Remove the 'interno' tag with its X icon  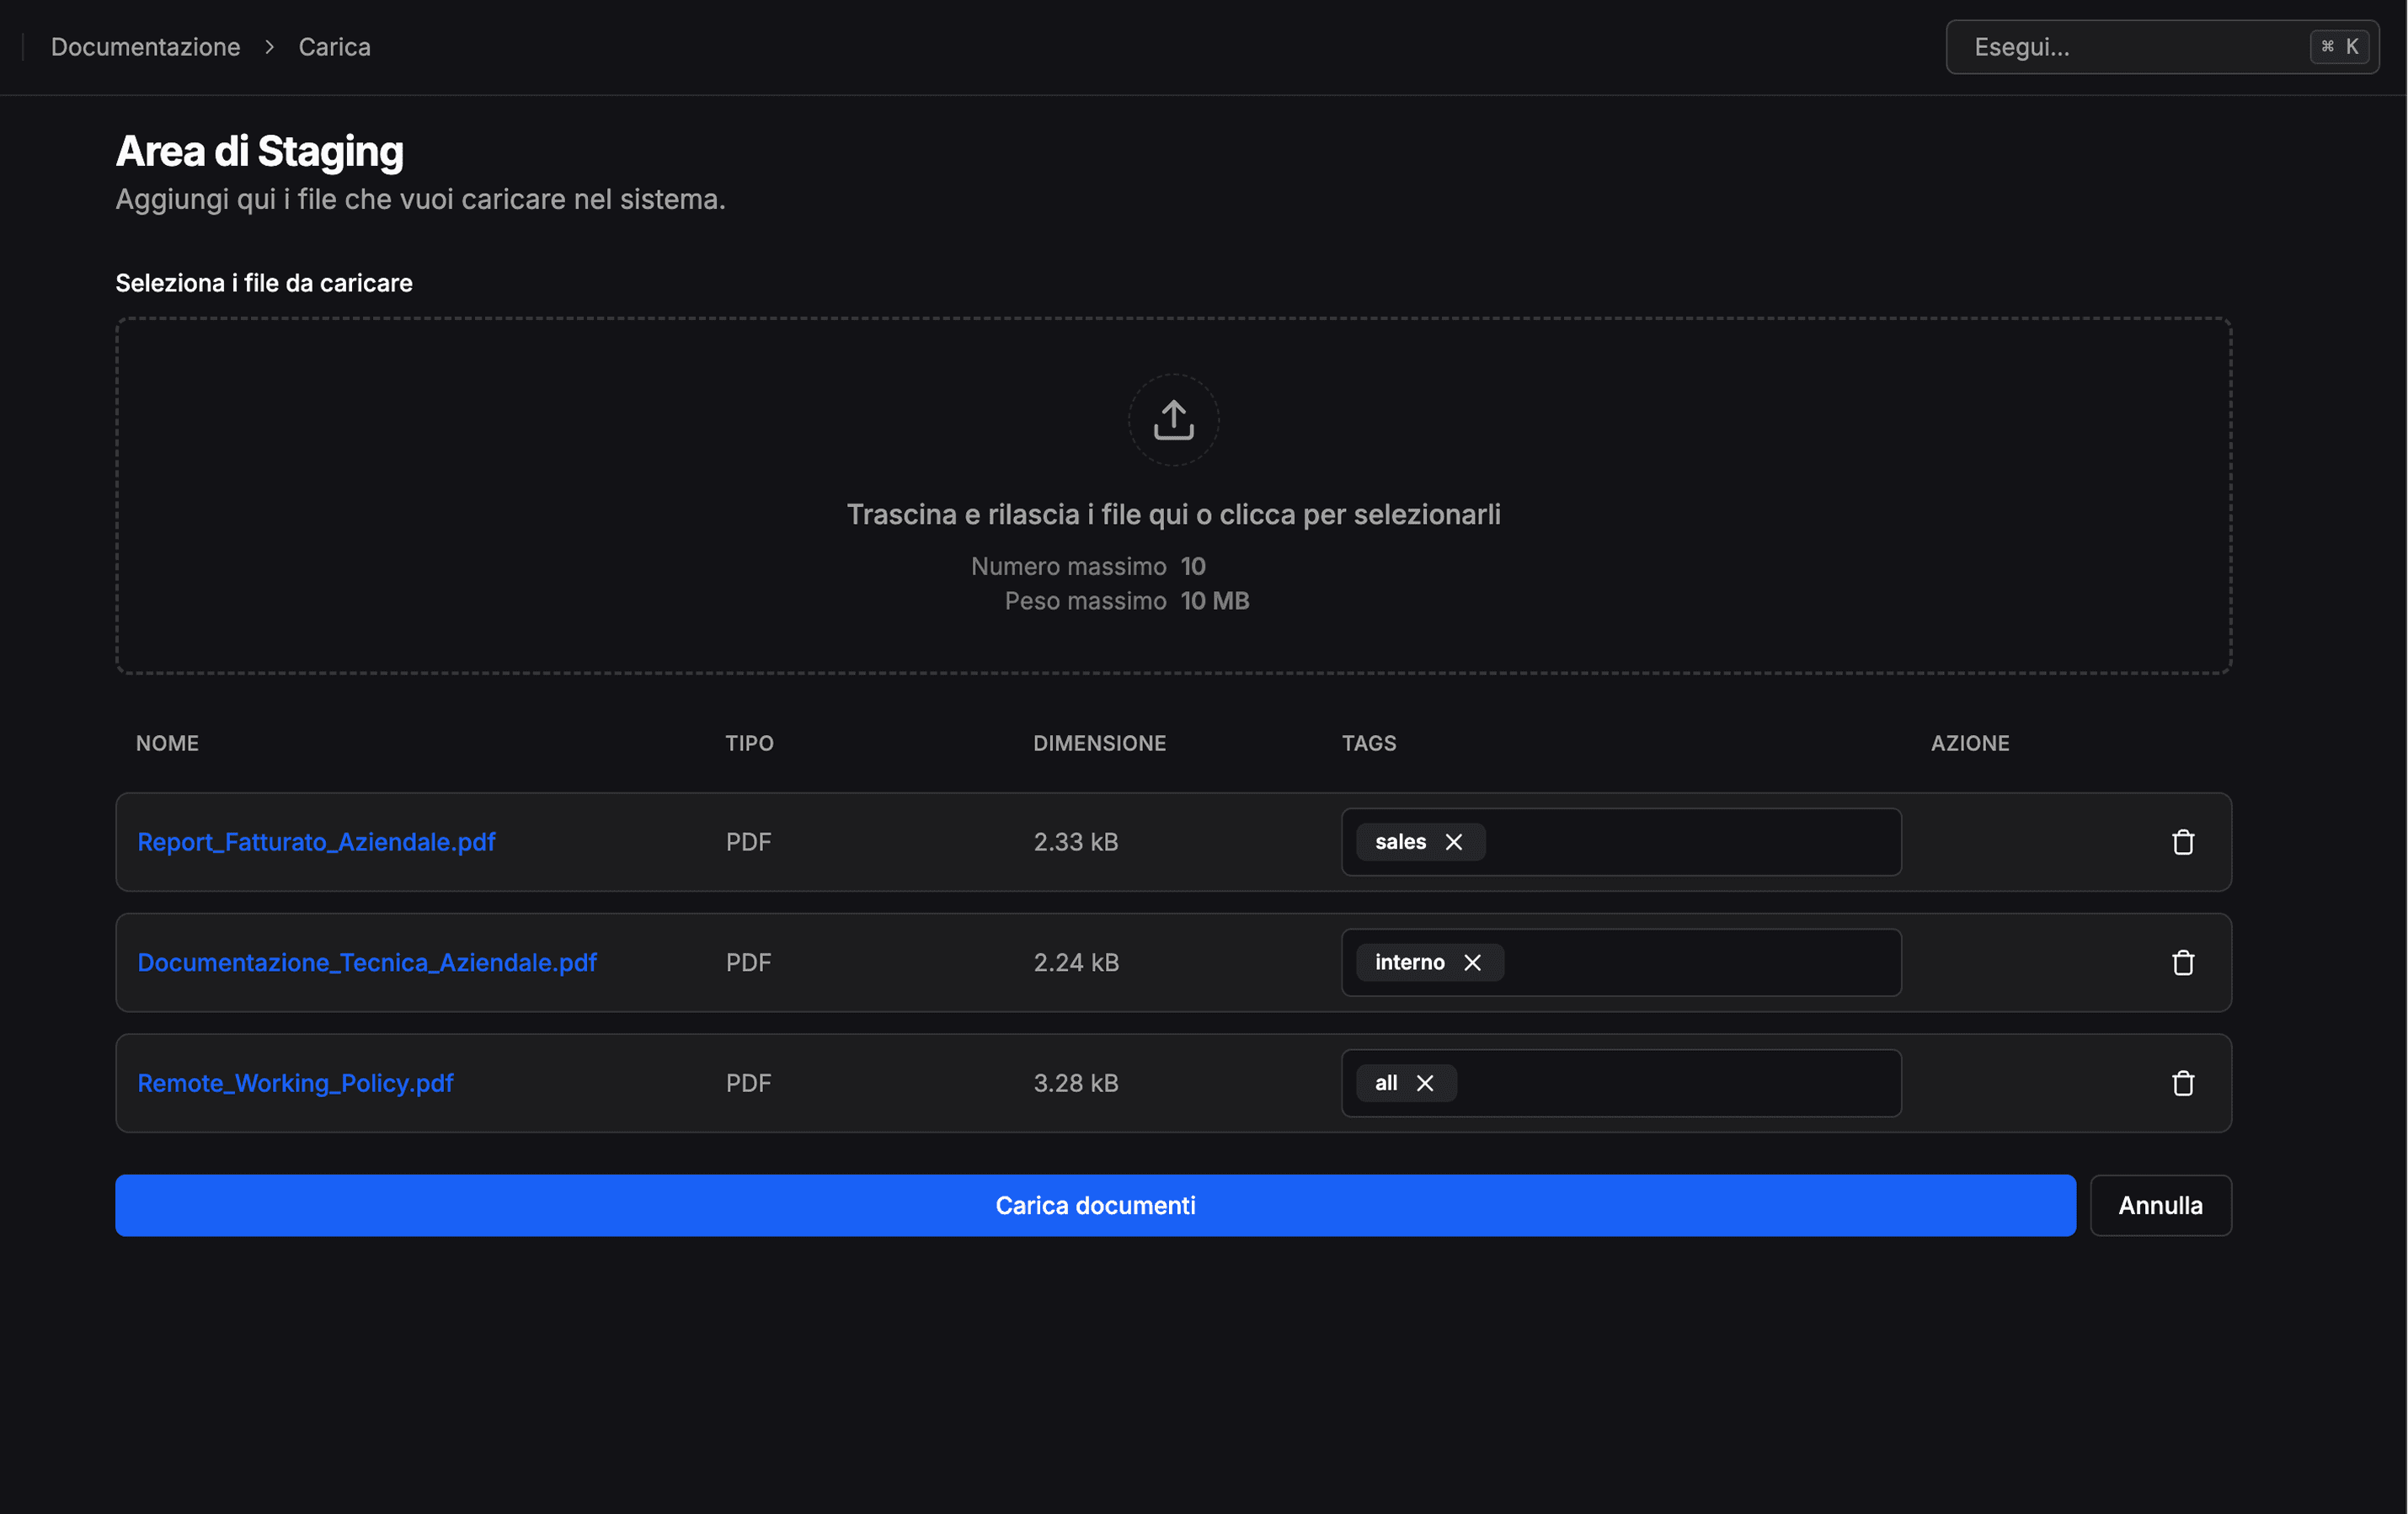click(x=1472, y=962)
